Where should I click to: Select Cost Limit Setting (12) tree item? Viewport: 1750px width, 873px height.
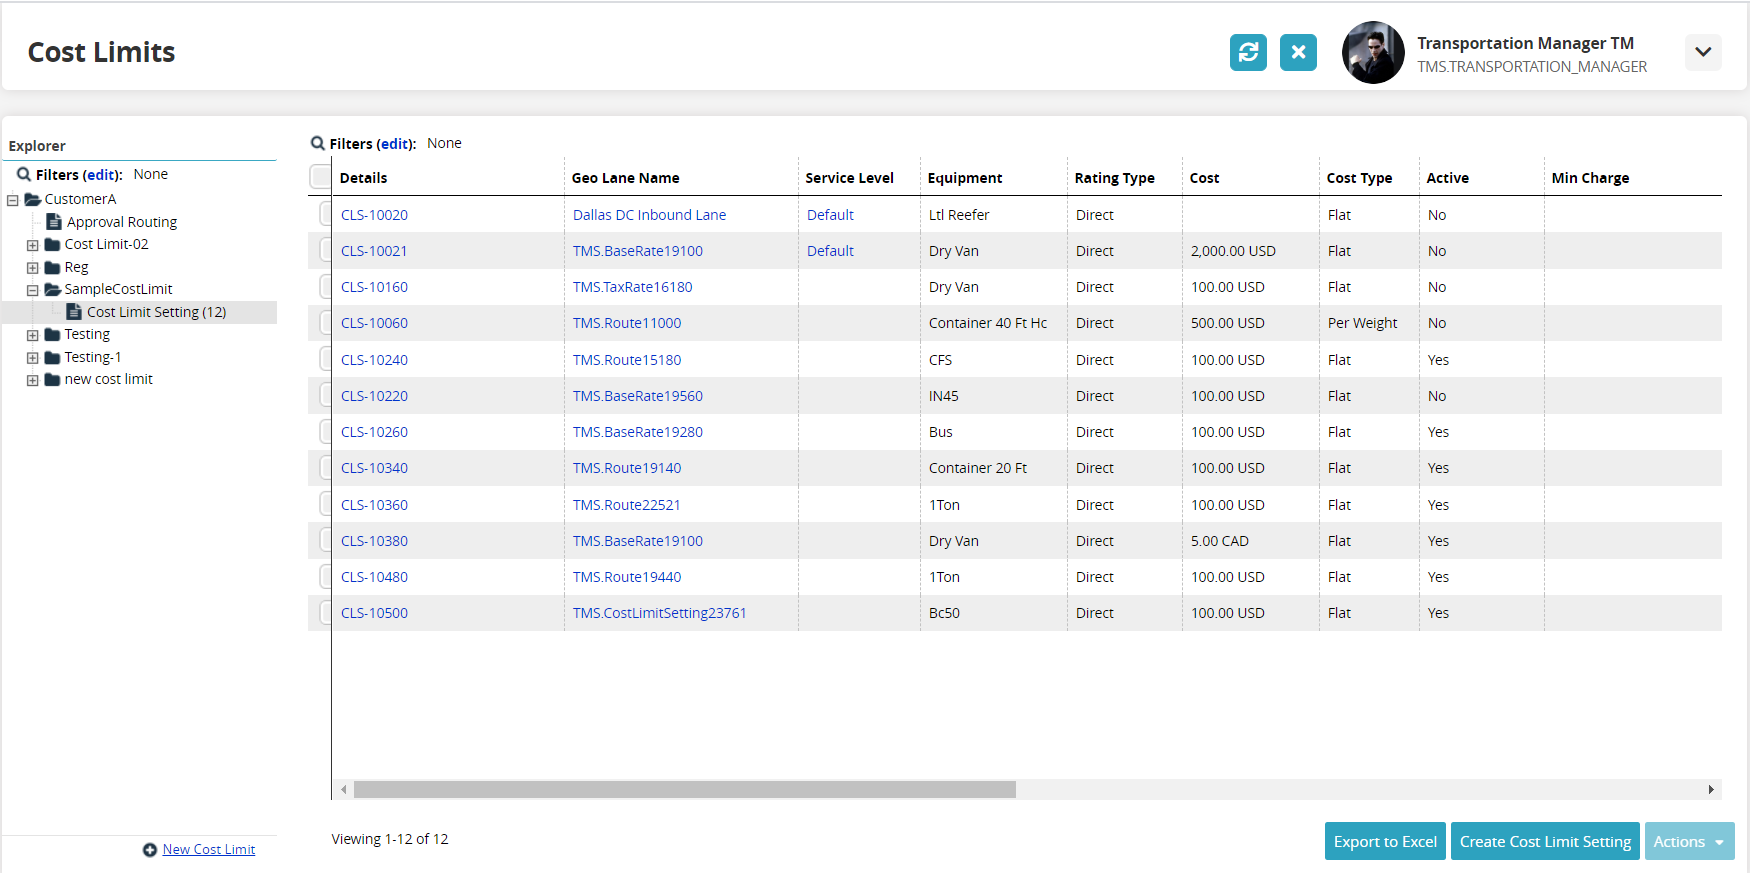pos(156,312)
